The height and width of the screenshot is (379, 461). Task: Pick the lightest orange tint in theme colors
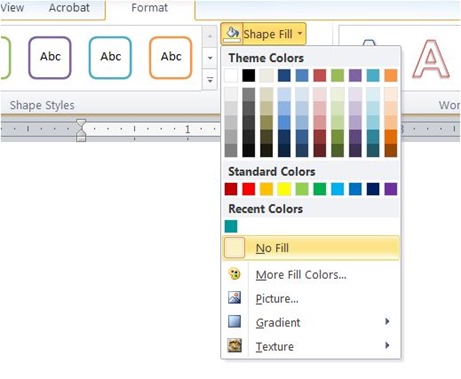coord(391,94)
